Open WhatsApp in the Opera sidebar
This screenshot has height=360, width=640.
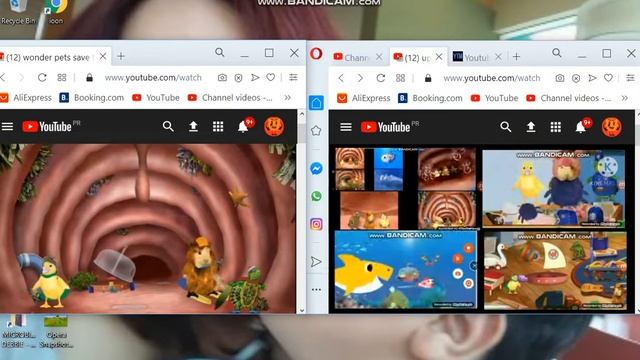316,196
